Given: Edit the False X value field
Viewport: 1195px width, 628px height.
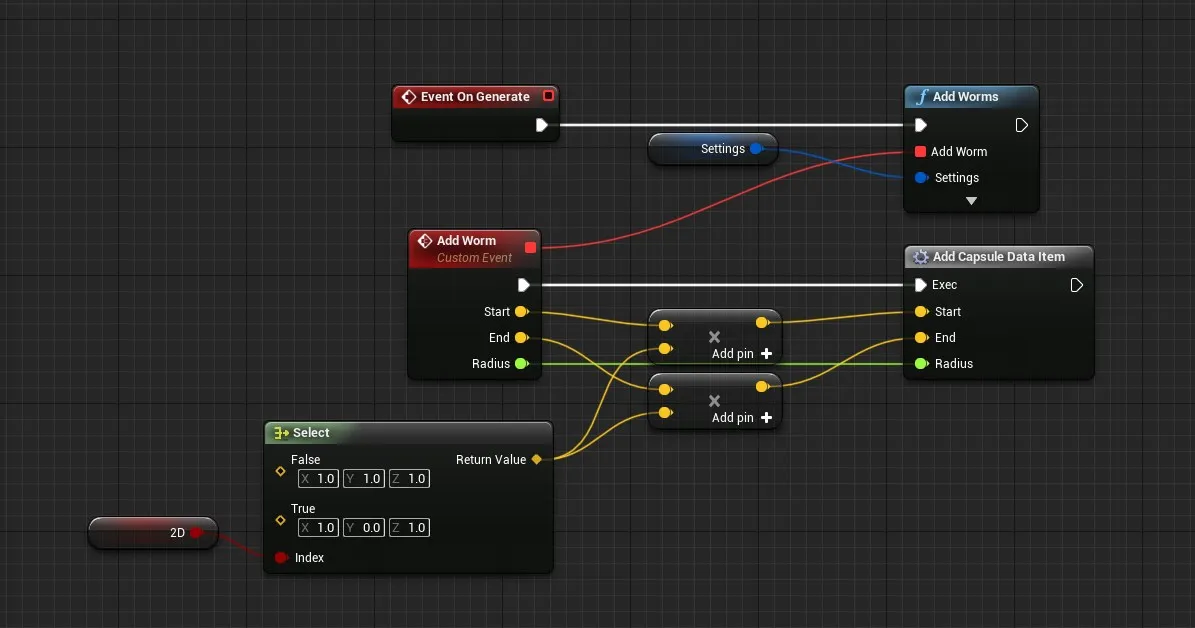Looking at the screenshot, I should 325,479.
